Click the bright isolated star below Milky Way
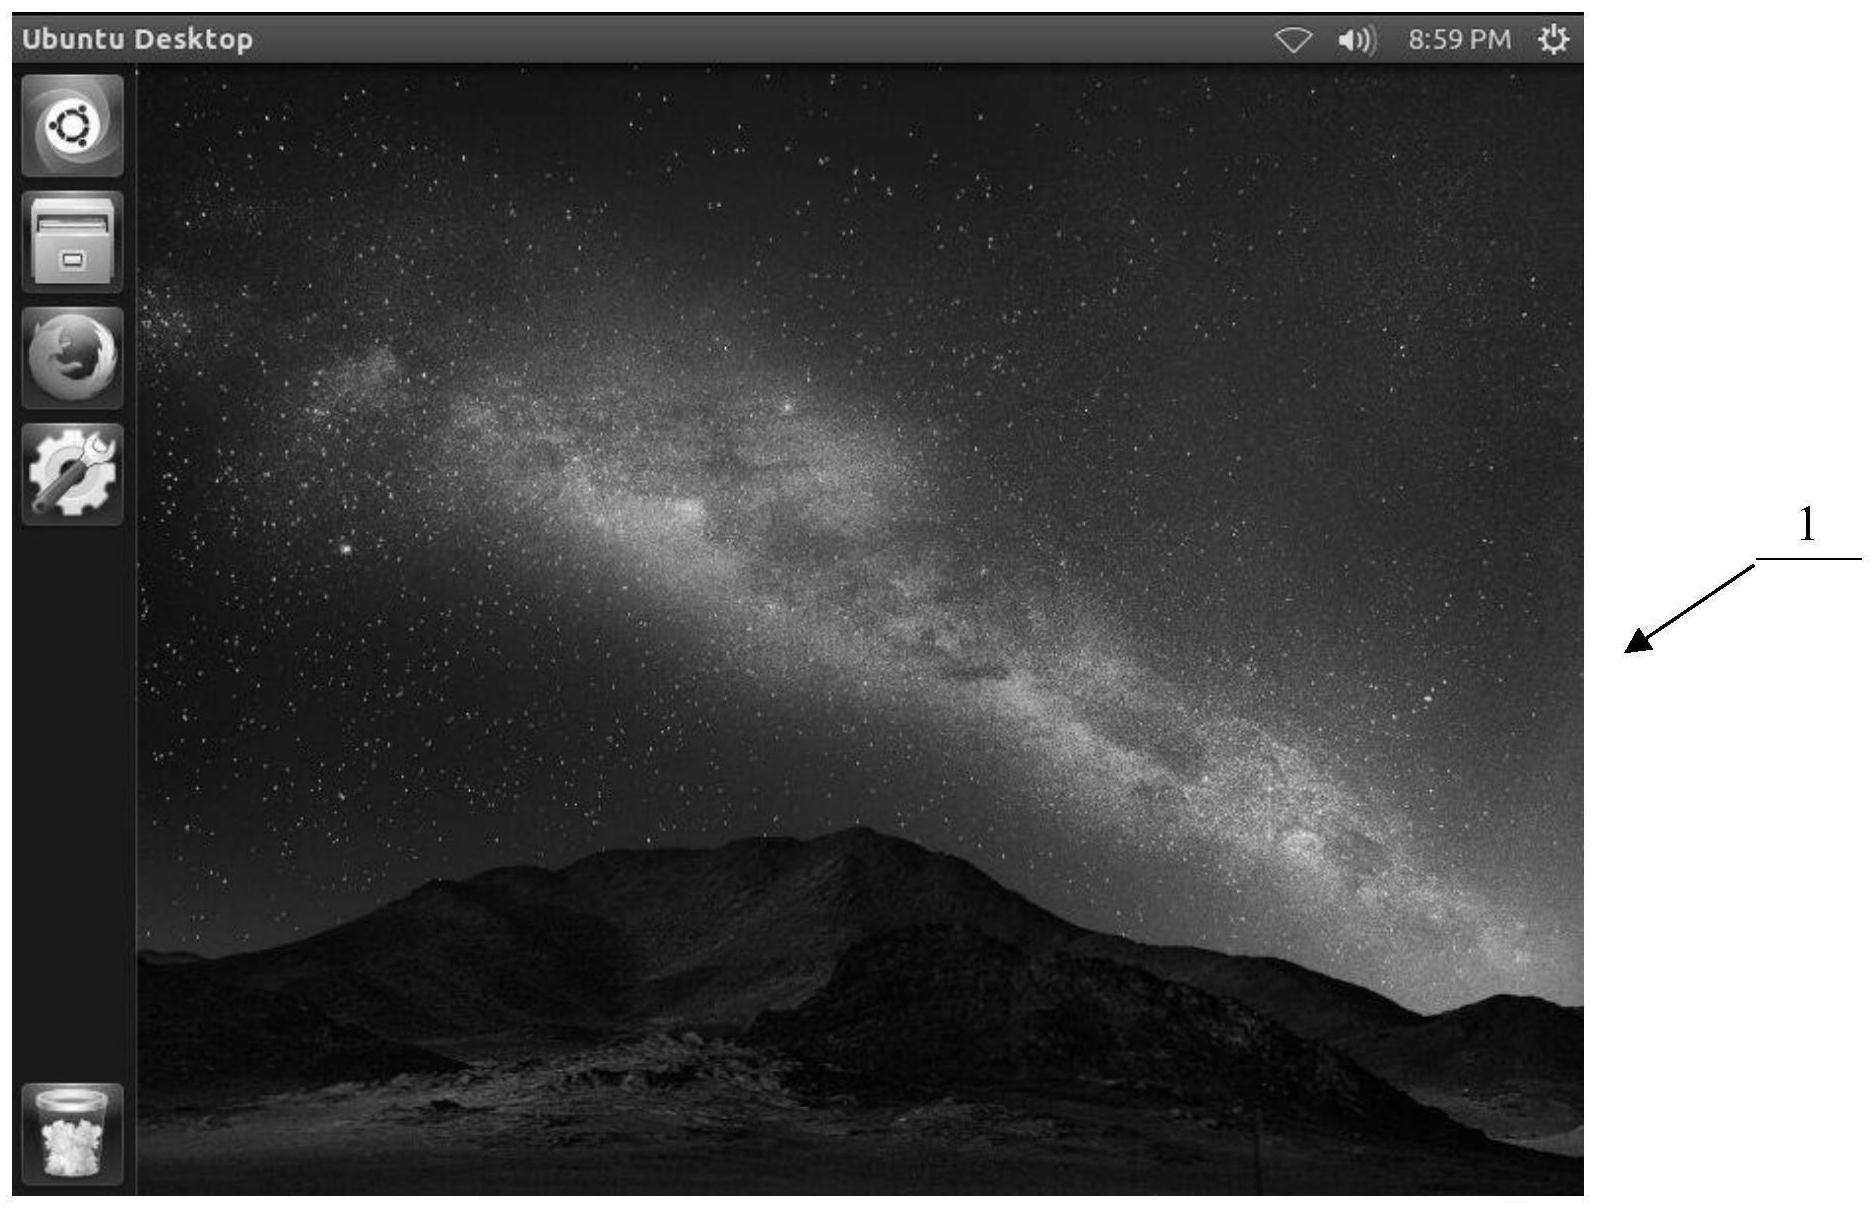This screenshot has width=1875, height=1209. (346, 548)
